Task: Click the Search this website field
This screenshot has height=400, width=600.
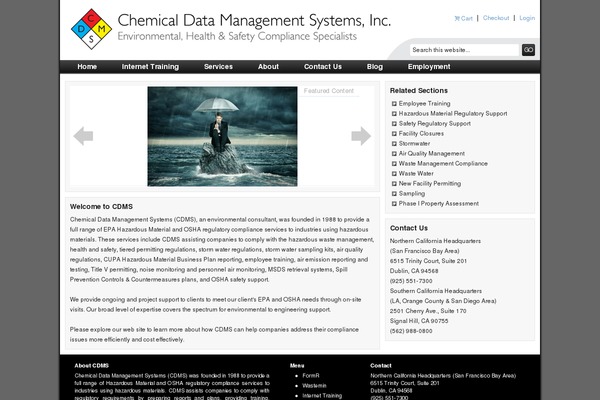Action: coord(464,50)
